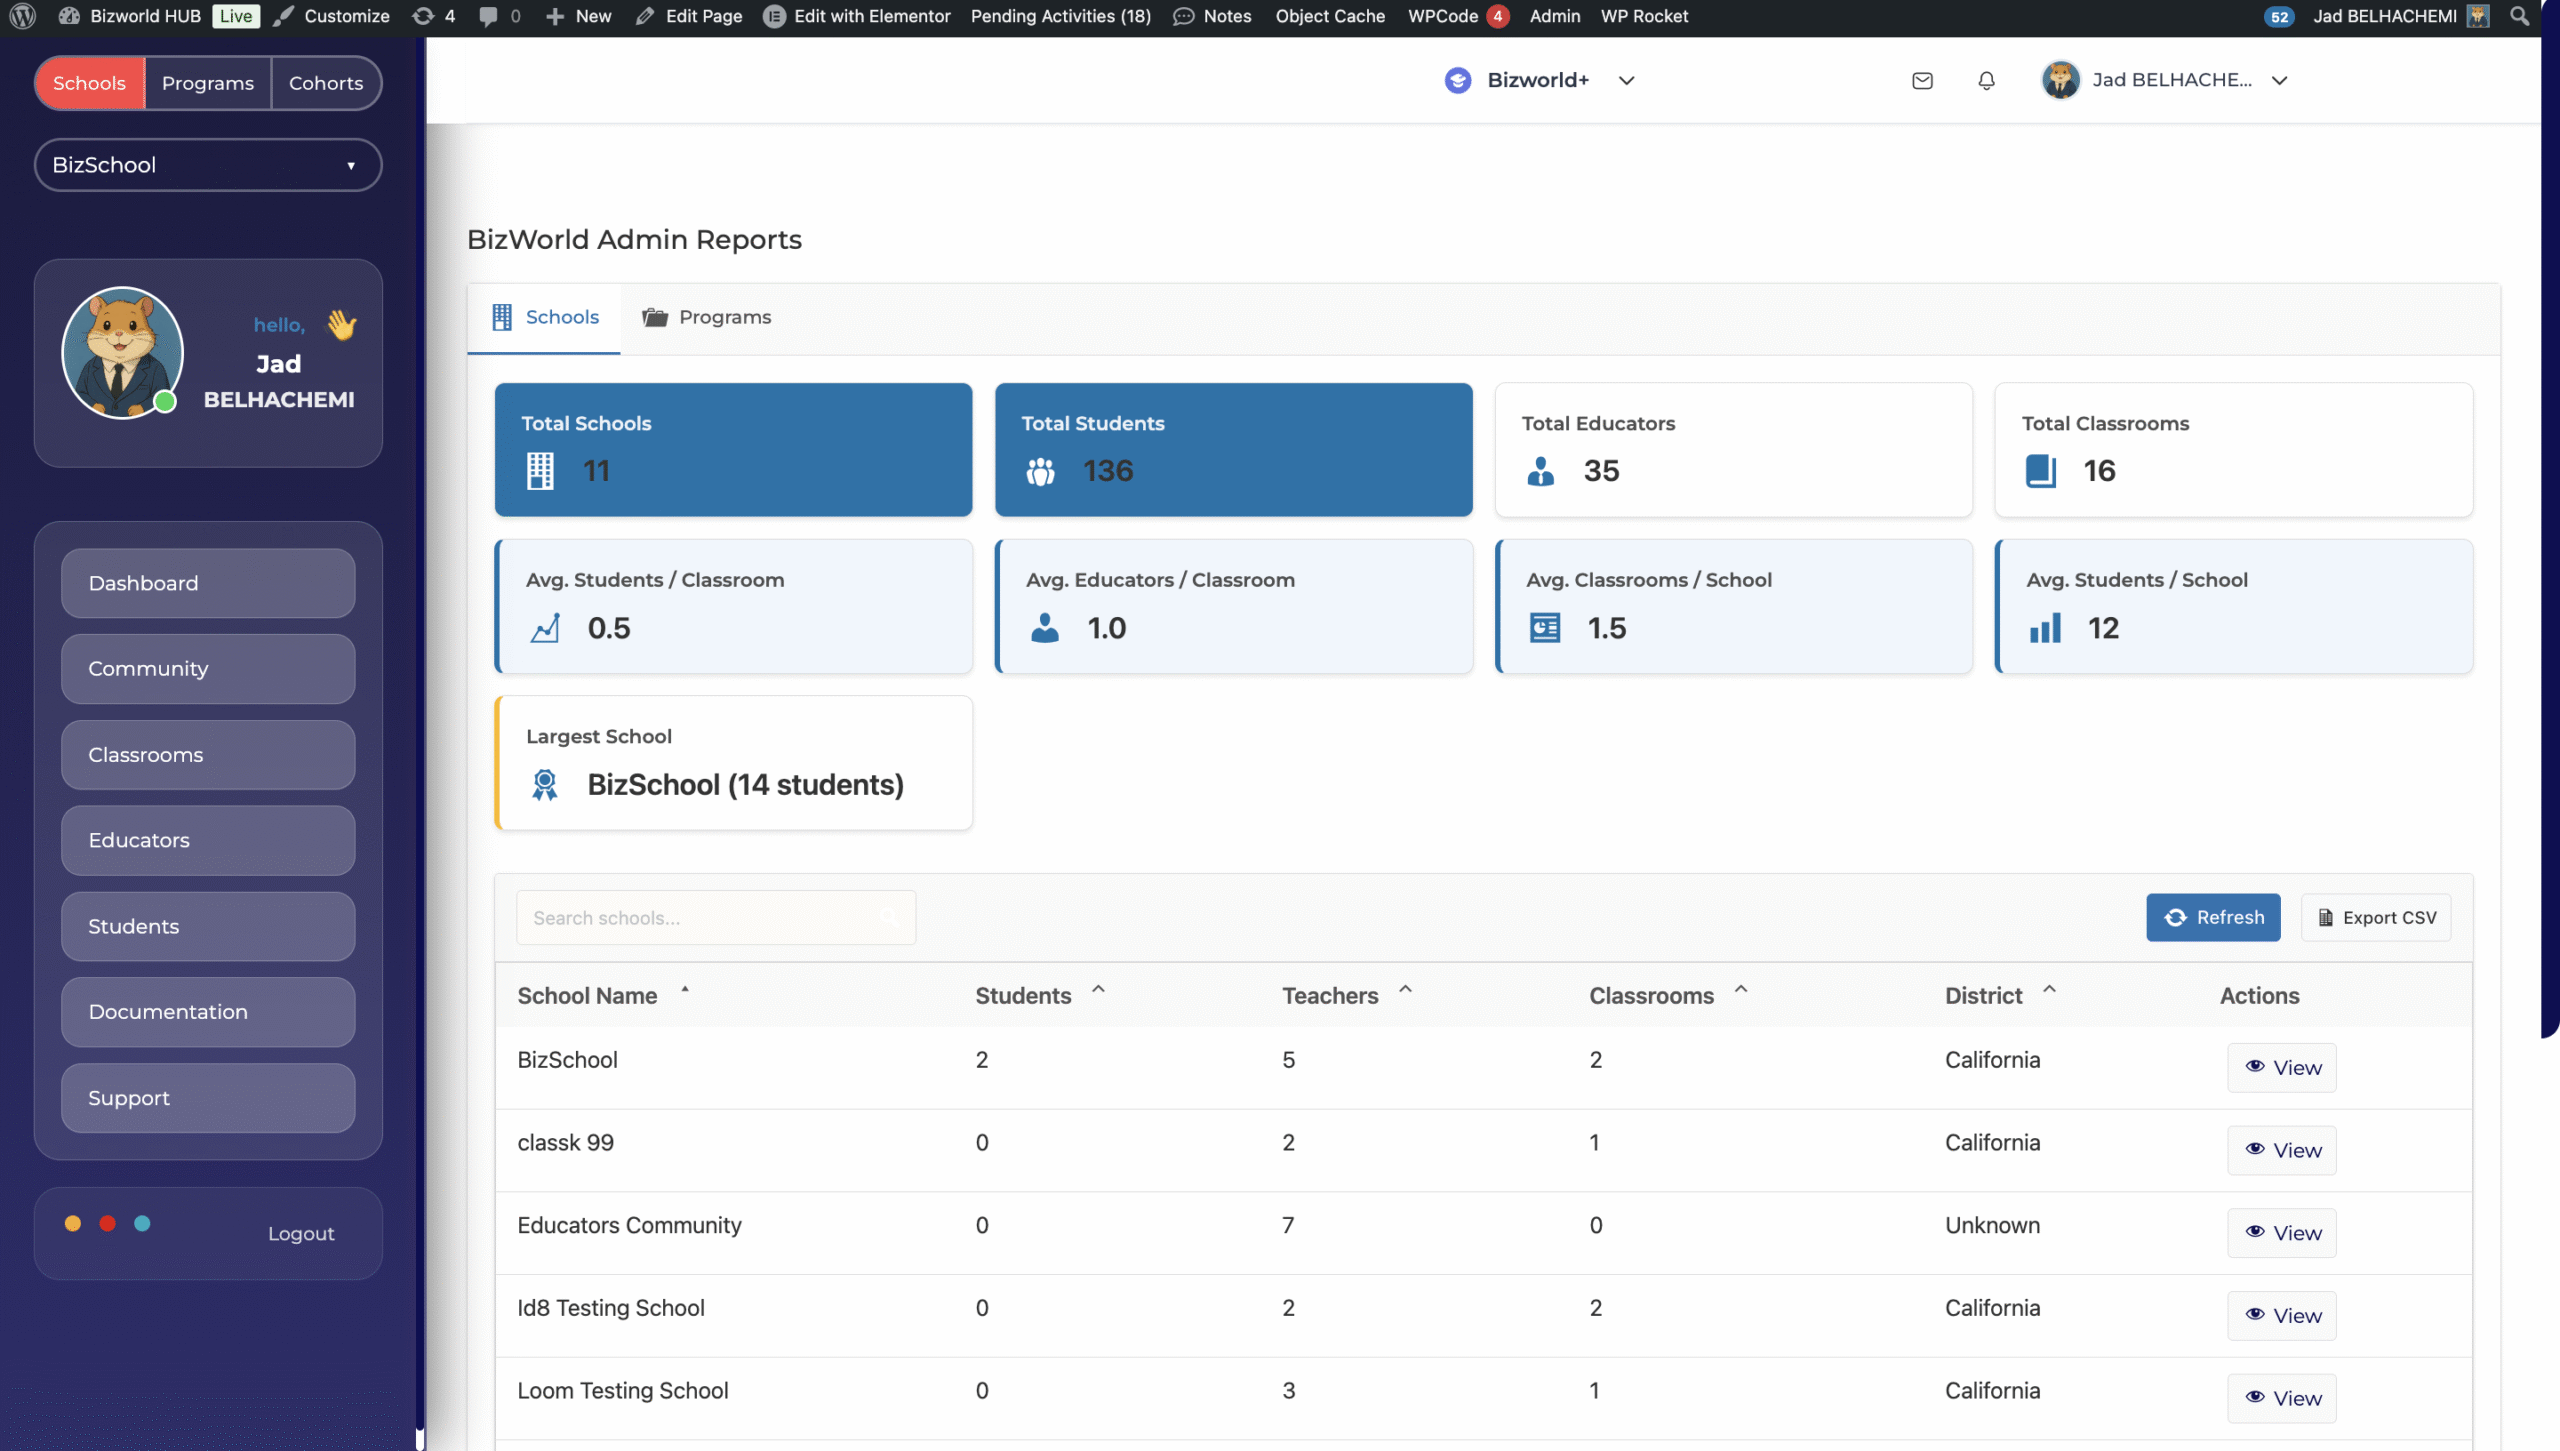Click the waving hand emoji in profile card
Screen dimensions: 2560x1451
pyautogui.click(x=341, y=324)
